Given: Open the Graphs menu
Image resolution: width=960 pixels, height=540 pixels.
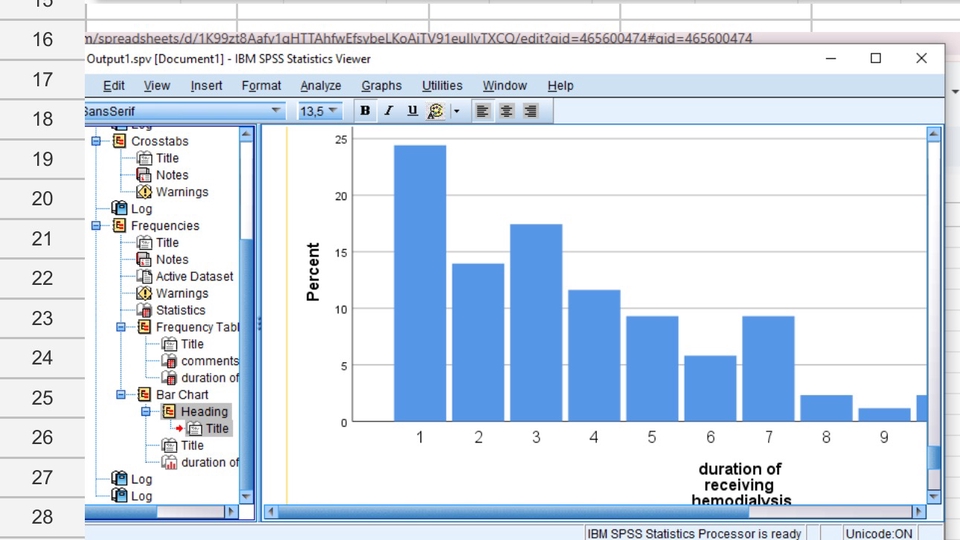Looking at the screenshot, I should [381, 86].
